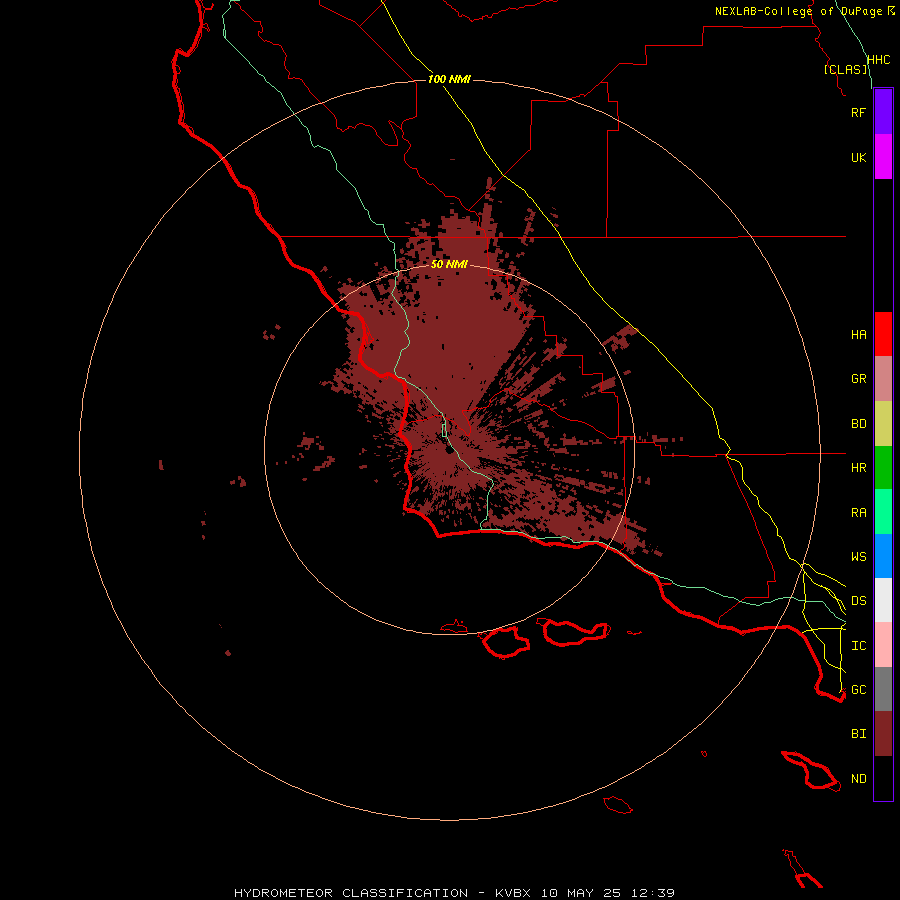Click the GR legend label
Image resolution: width=900 pixels, height=900 pixels.
pyautogui.click(x=858, y=379)
